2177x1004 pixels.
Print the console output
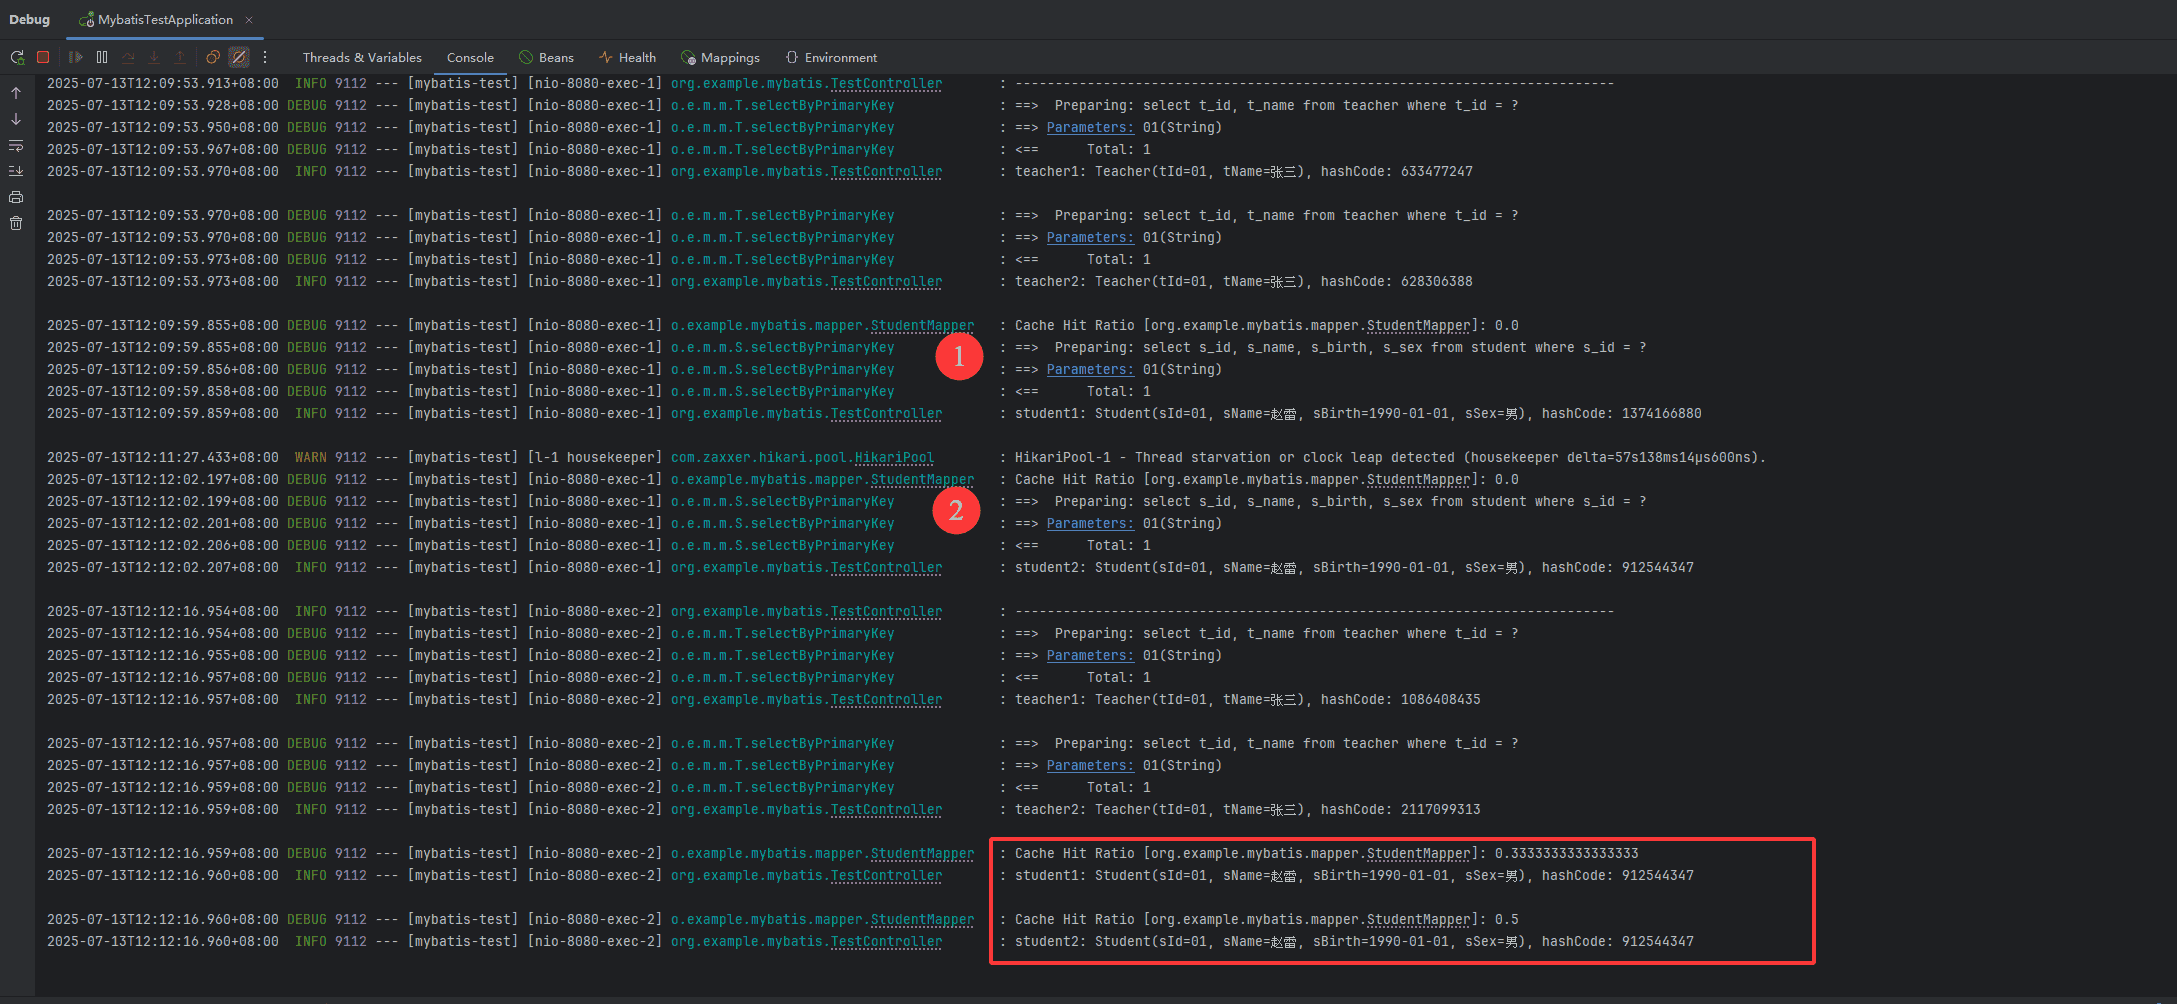click(x=16, y=197)
